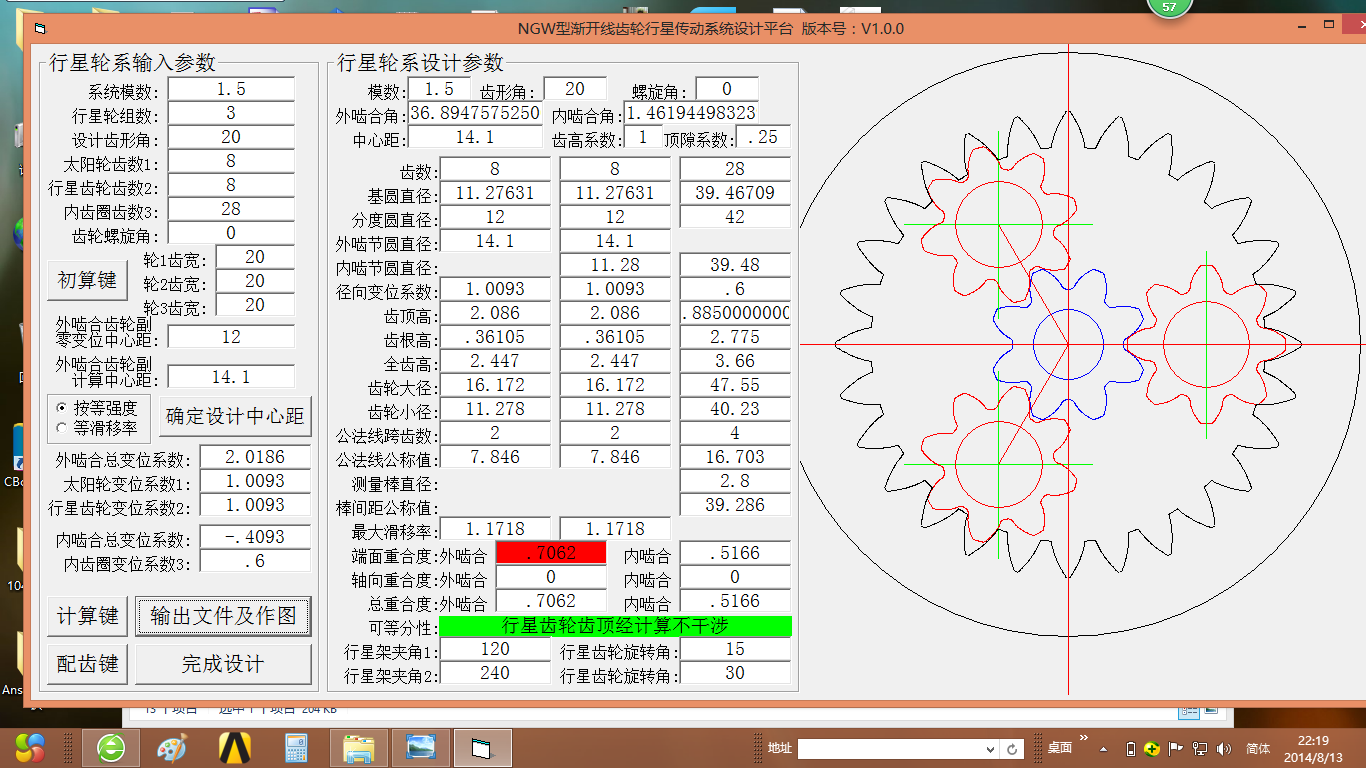
Task: Click the input method 简体 indicator
Action: click(x=1258, y=748)
